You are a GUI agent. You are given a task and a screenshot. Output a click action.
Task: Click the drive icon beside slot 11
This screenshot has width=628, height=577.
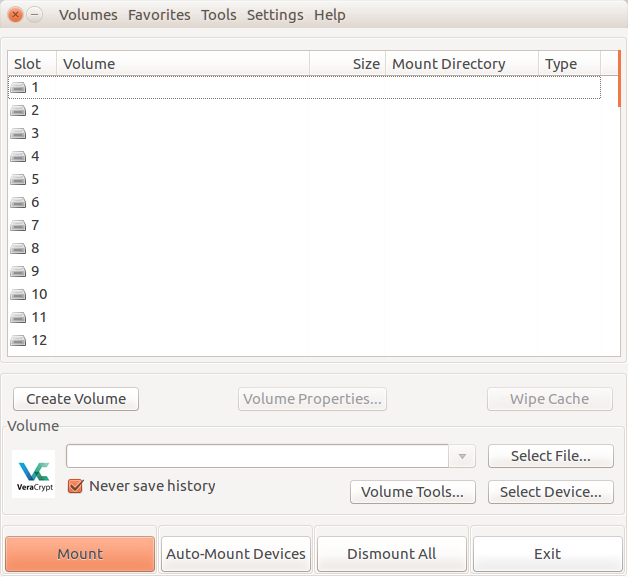(19, 318)
